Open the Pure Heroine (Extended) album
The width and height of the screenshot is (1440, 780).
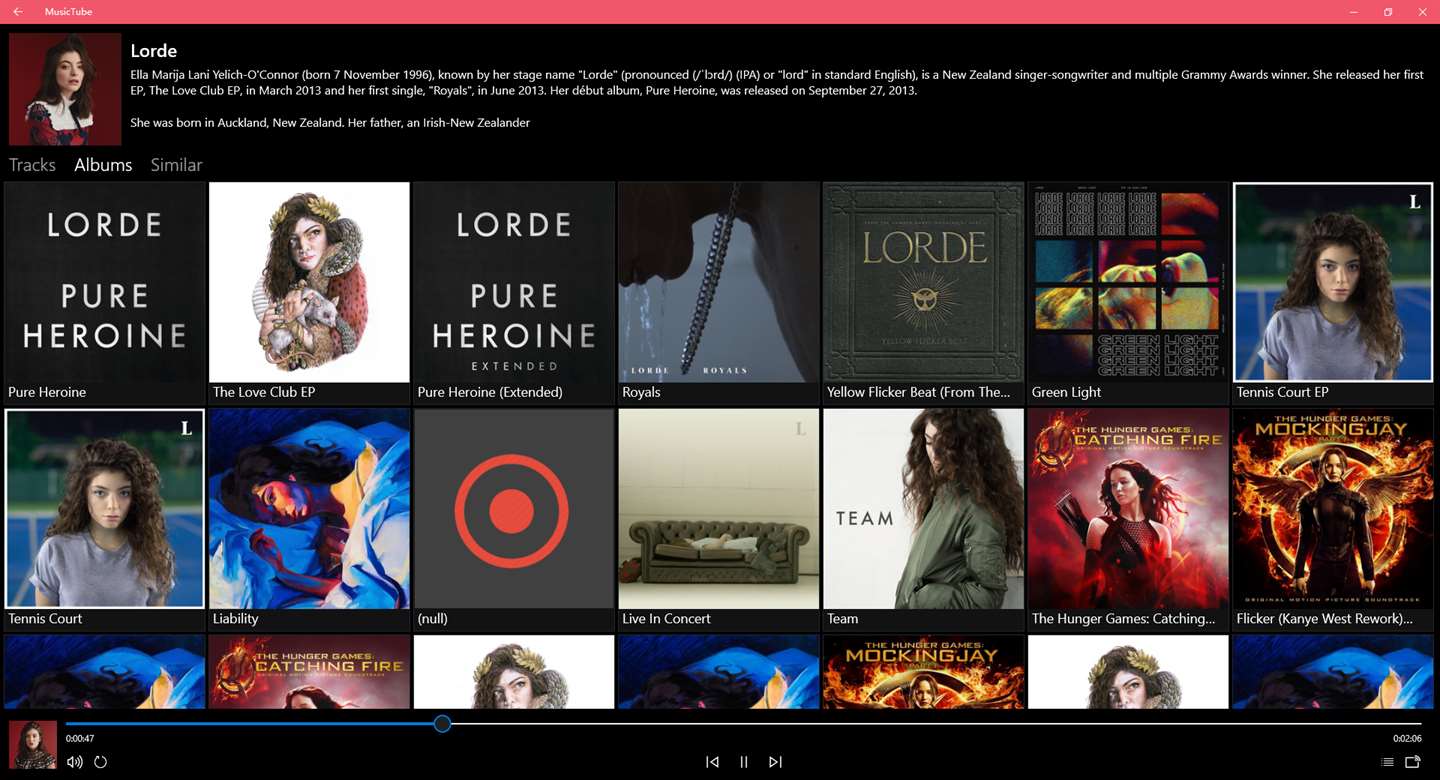pos(514,293)
